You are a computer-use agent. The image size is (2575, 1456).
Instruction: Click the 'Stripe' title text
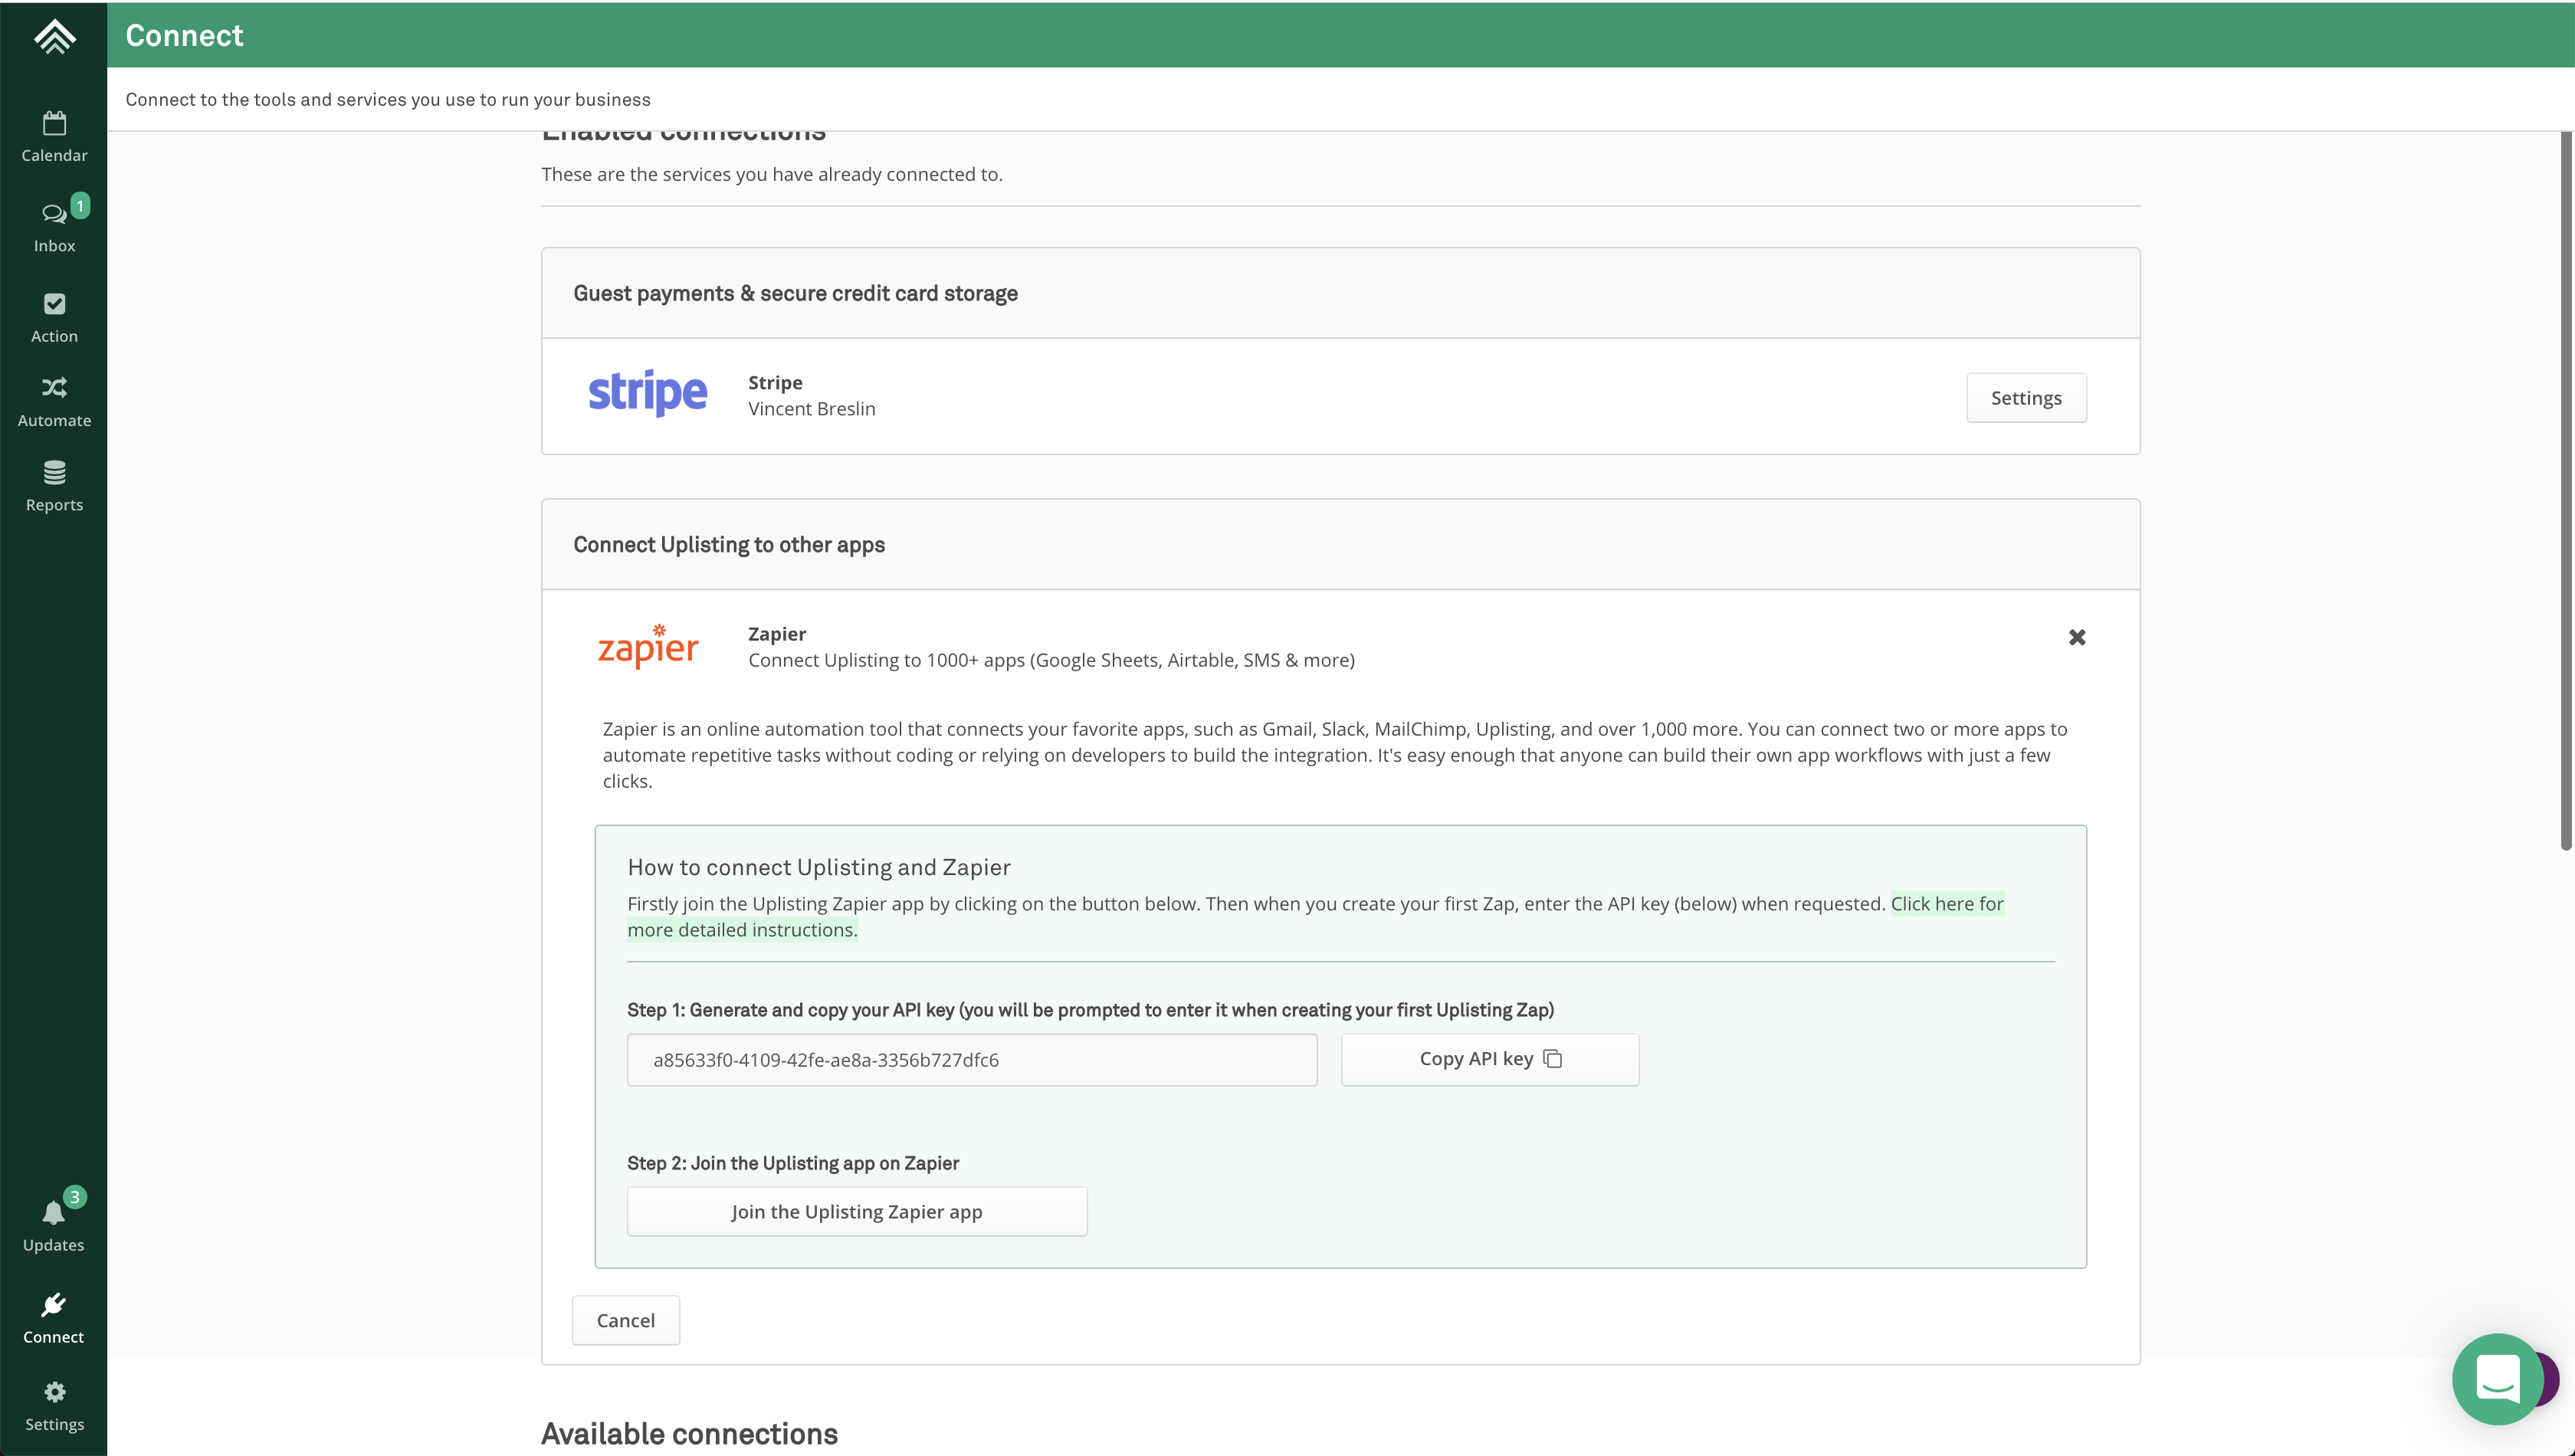pos(775,383)
